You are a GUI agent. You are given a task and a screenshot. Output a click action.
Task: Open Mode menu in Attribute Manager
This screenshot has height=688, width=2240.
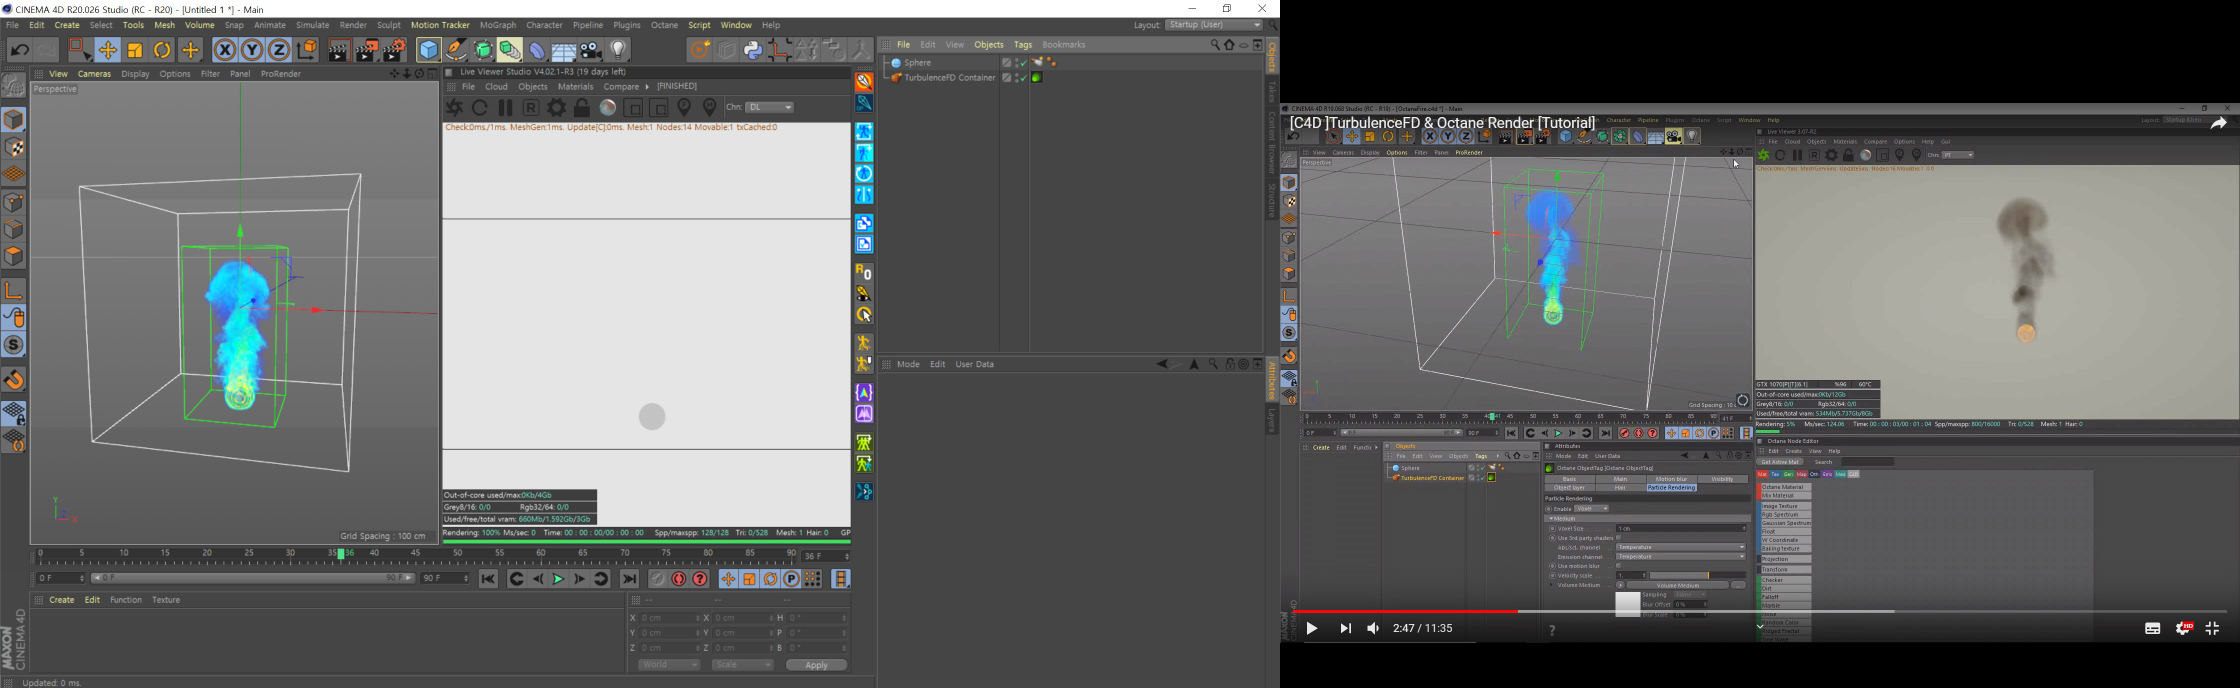click(908, 365)
